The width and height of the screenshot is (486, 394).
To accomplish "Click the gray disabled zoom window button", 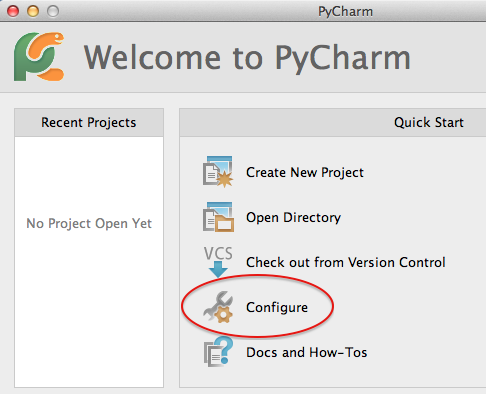I will point(53,11).
